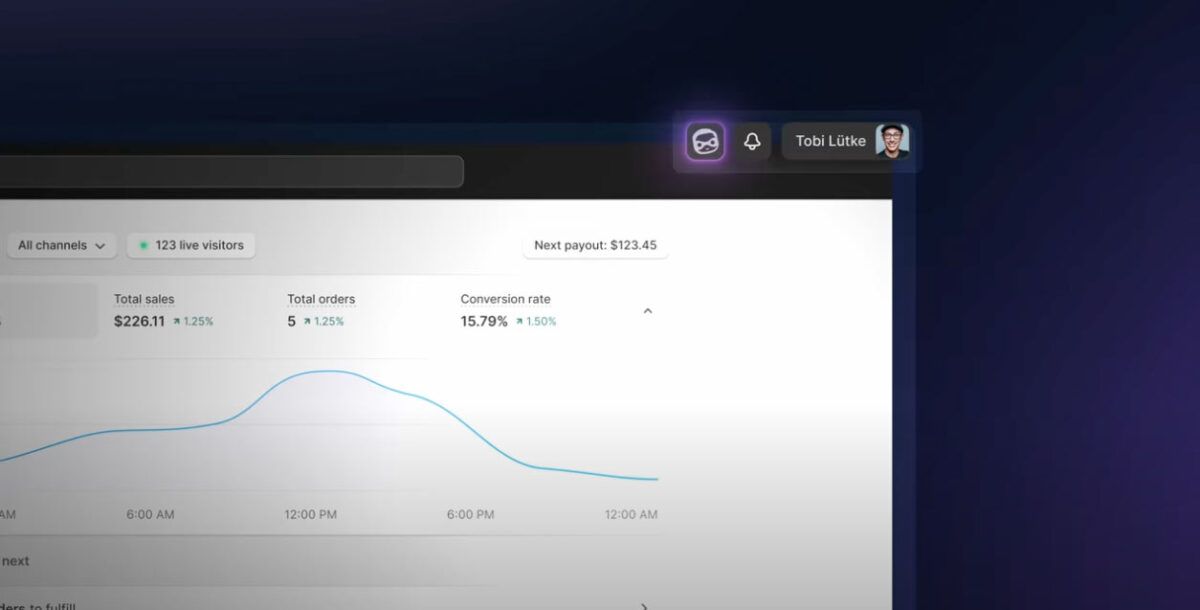This screenshot has height=610, width=1200.
Task: Click the chart line peak near noon
Action: tap(325, 371)
